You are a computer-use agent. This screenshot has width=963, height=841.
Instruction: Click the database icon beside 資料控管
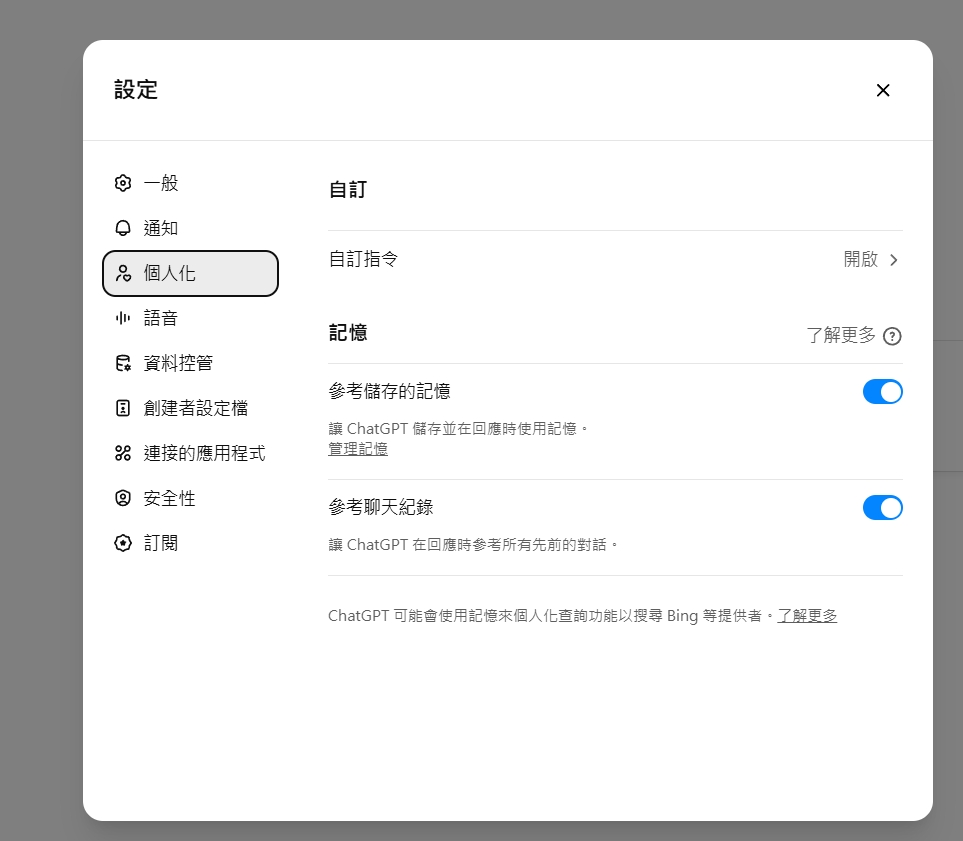(123, 363)
